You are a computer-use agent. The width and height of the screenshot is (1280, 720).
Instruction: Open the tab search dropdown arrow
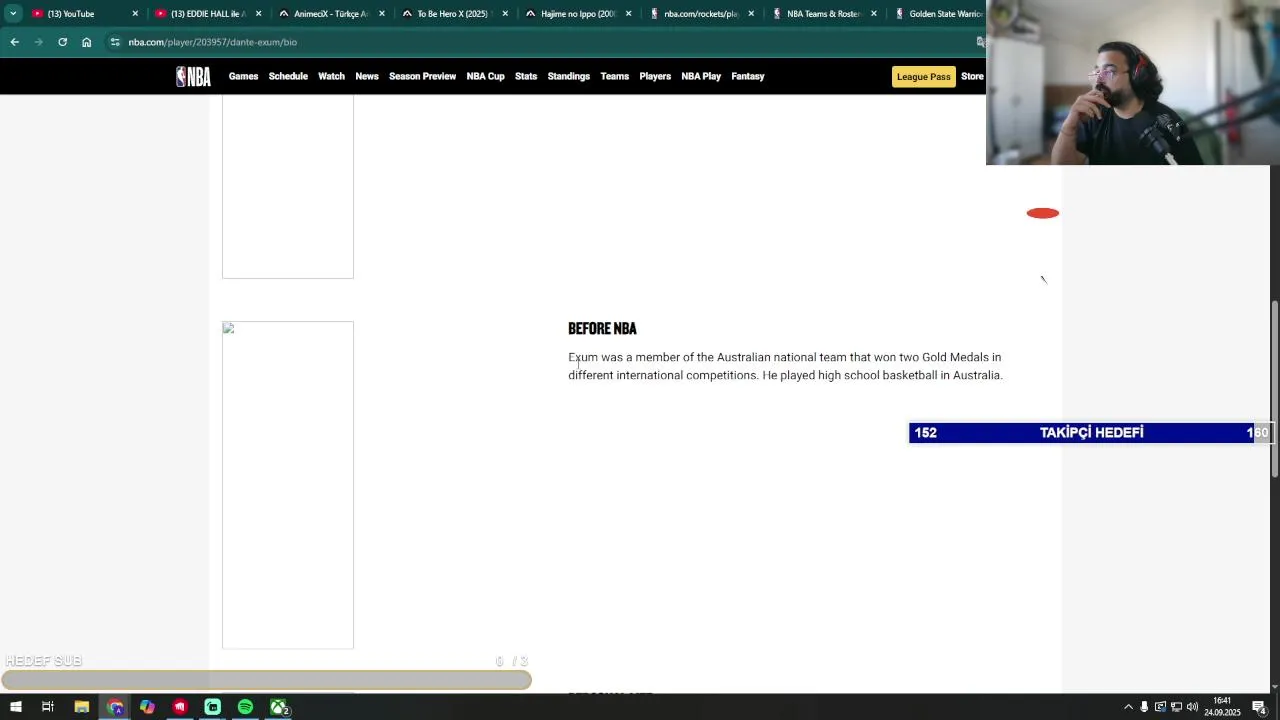12,14
